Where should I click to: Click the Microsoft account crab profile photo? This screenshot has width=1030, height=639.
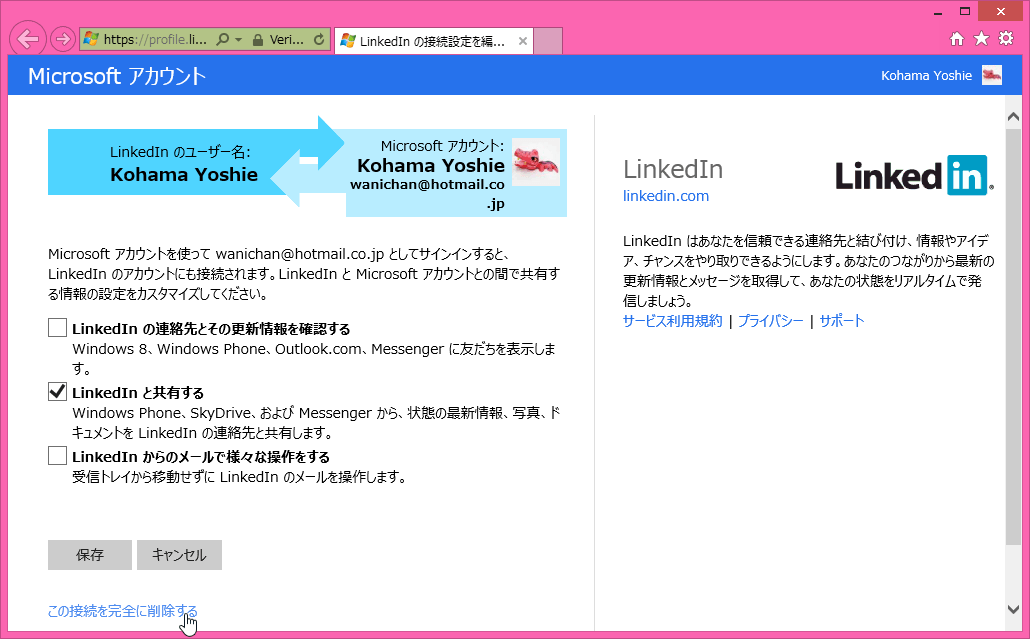pos(536,162)
